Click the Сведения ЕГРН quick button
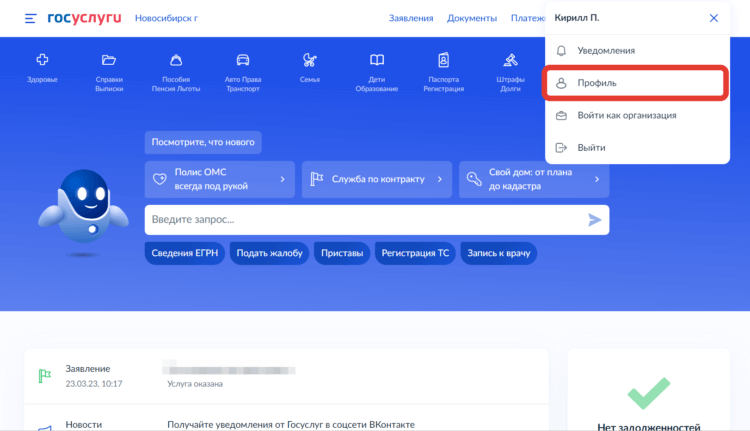This screenshot has width=750, height=431. 184,253
